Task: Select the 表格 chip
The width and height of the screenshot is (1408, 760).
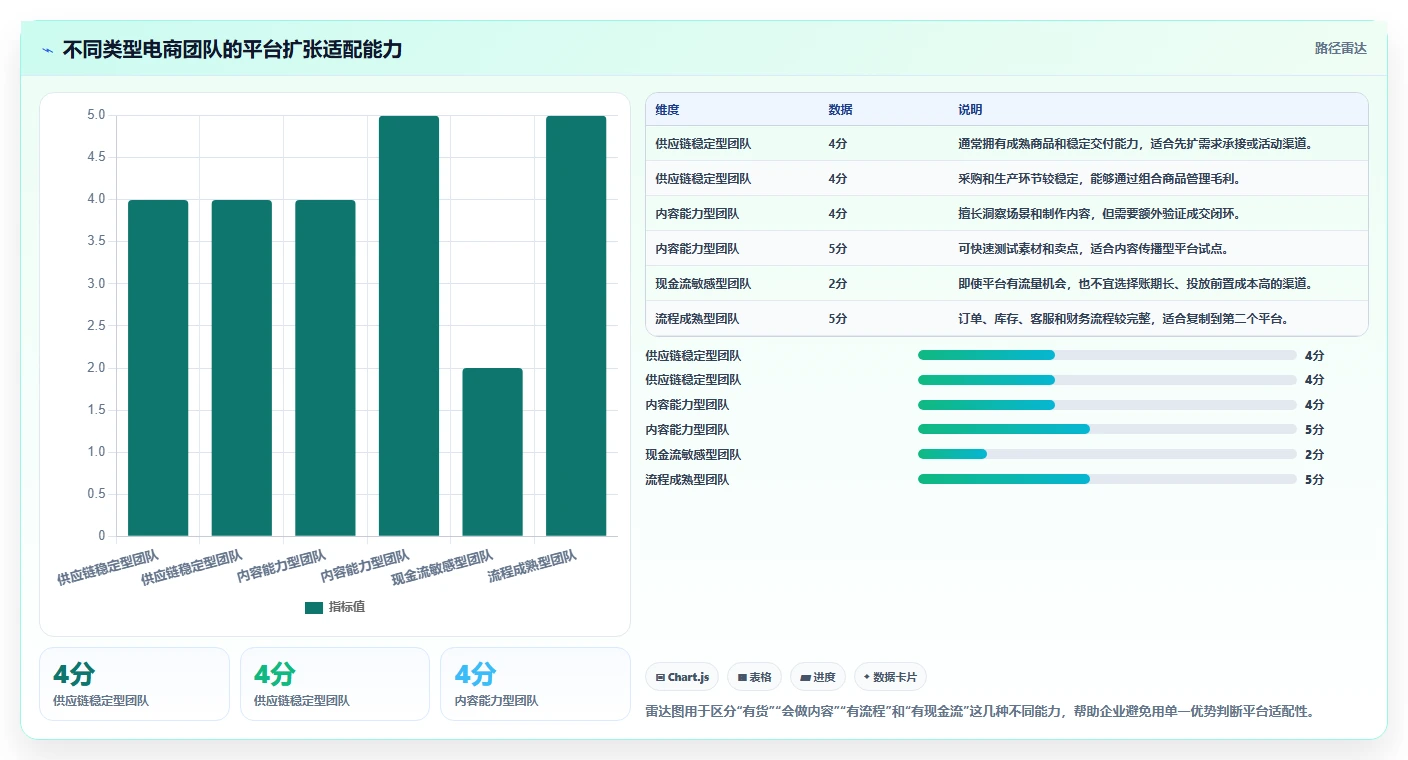Action: pyautogui.click(x=754, y=677)
